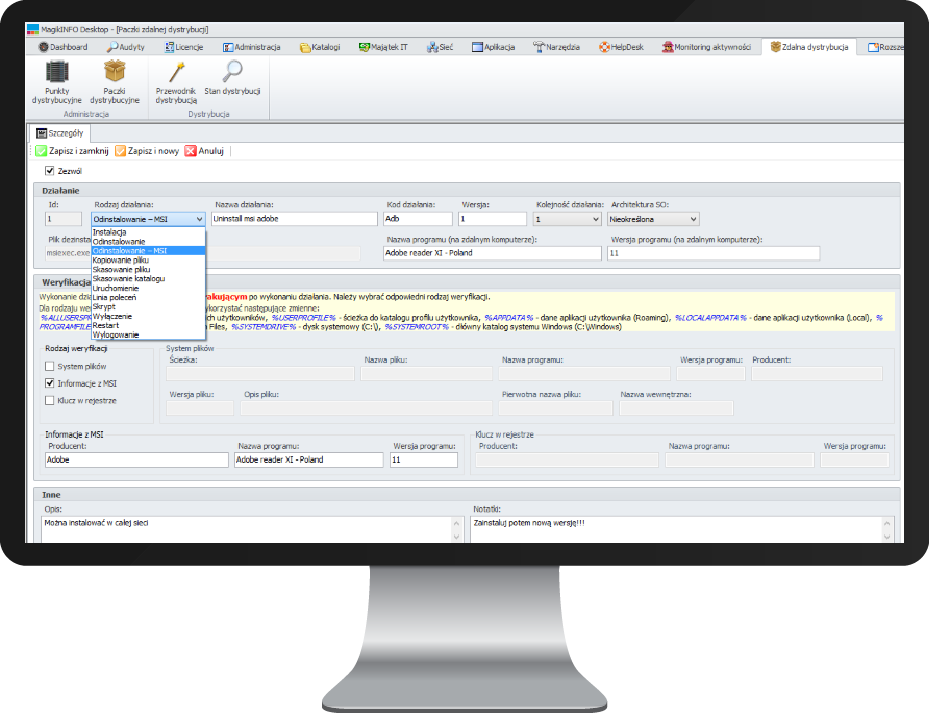Collapse the Rodzaj działania dropdown
929x713 pixels.
(x=199, y=219)
